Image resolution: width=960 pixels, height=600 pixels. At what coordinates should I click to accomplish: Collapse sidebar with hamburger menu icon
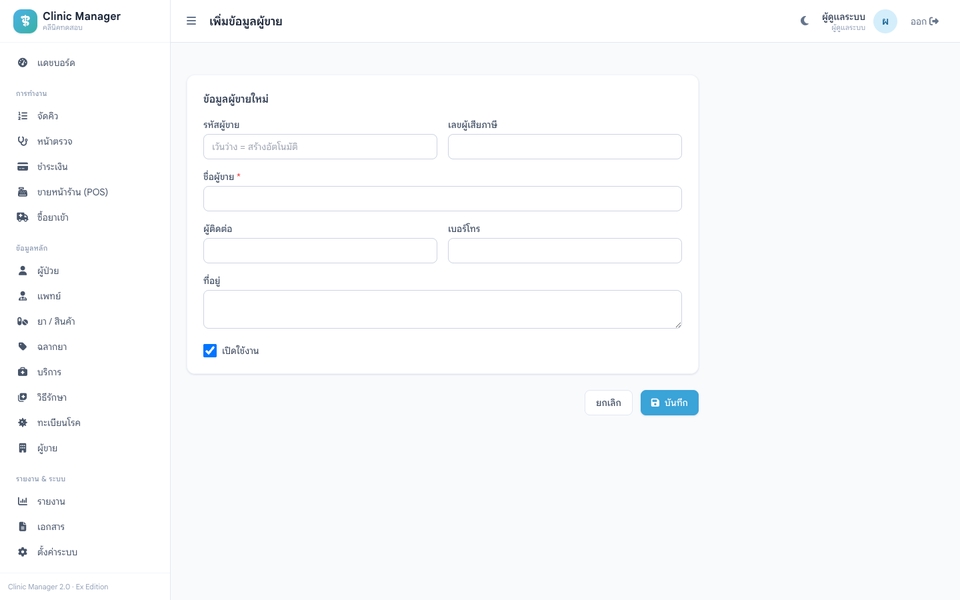[191, 21]
